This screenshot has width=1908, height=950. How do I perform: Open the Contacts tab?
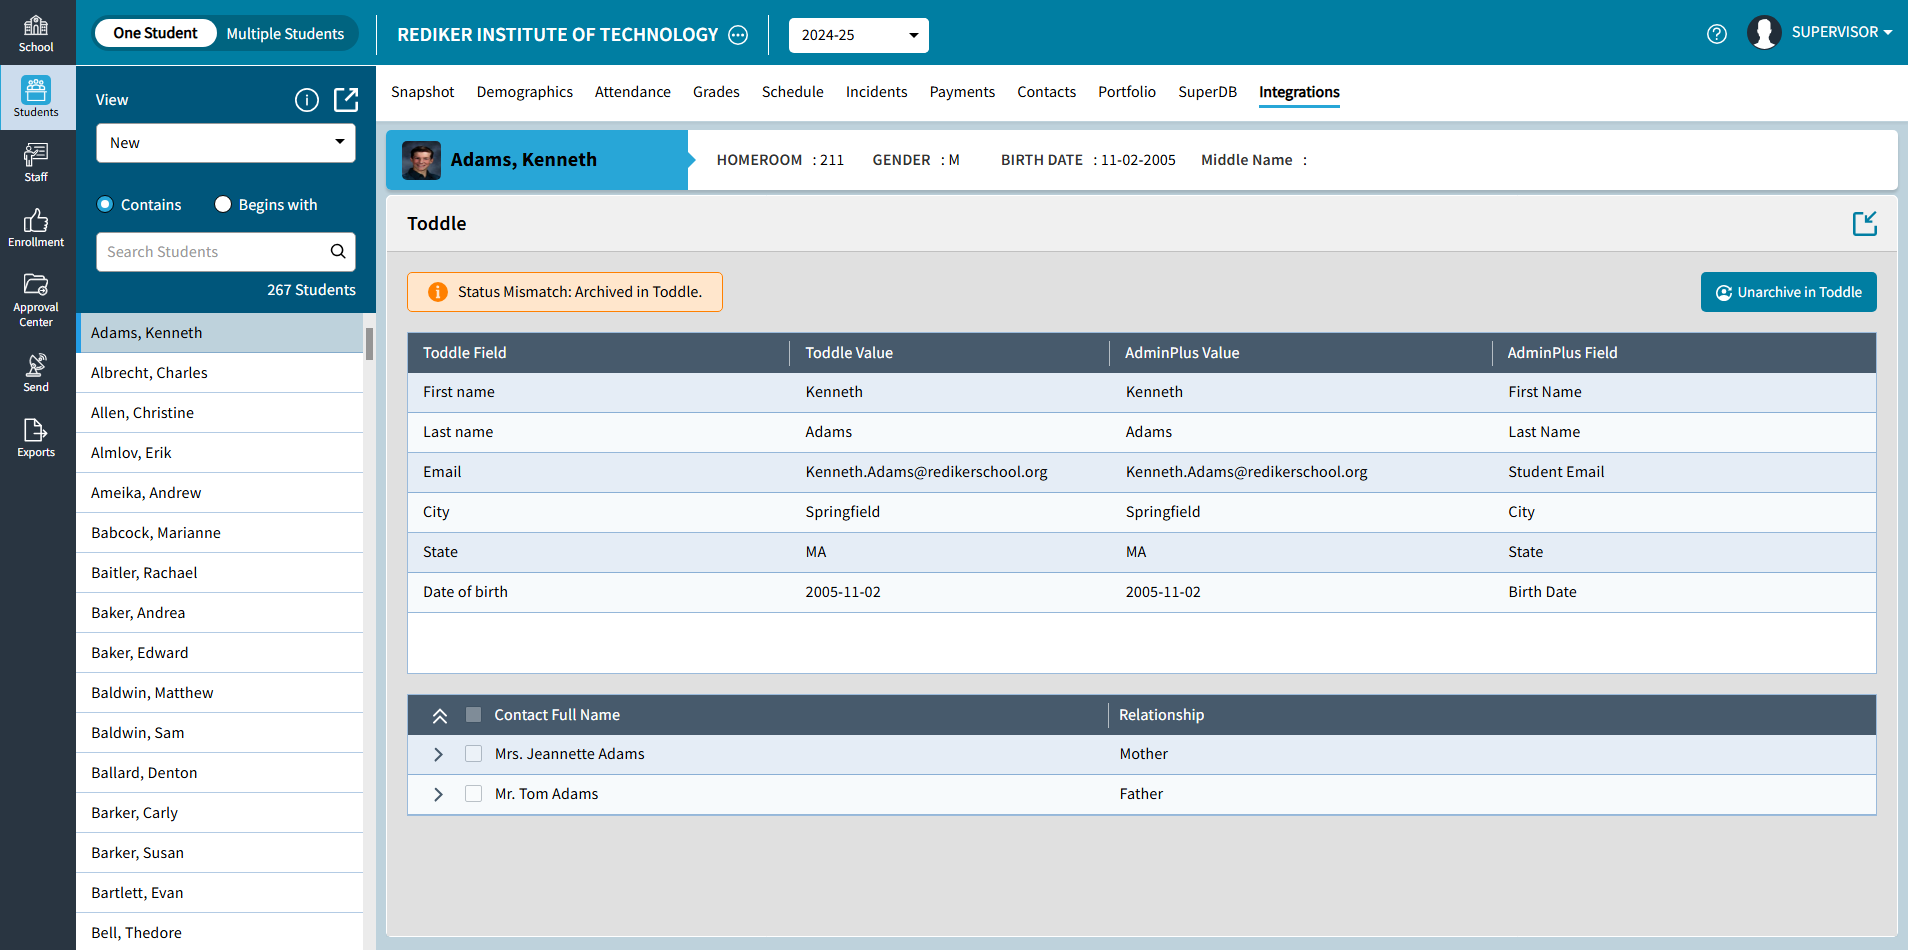click(1047, 92)
